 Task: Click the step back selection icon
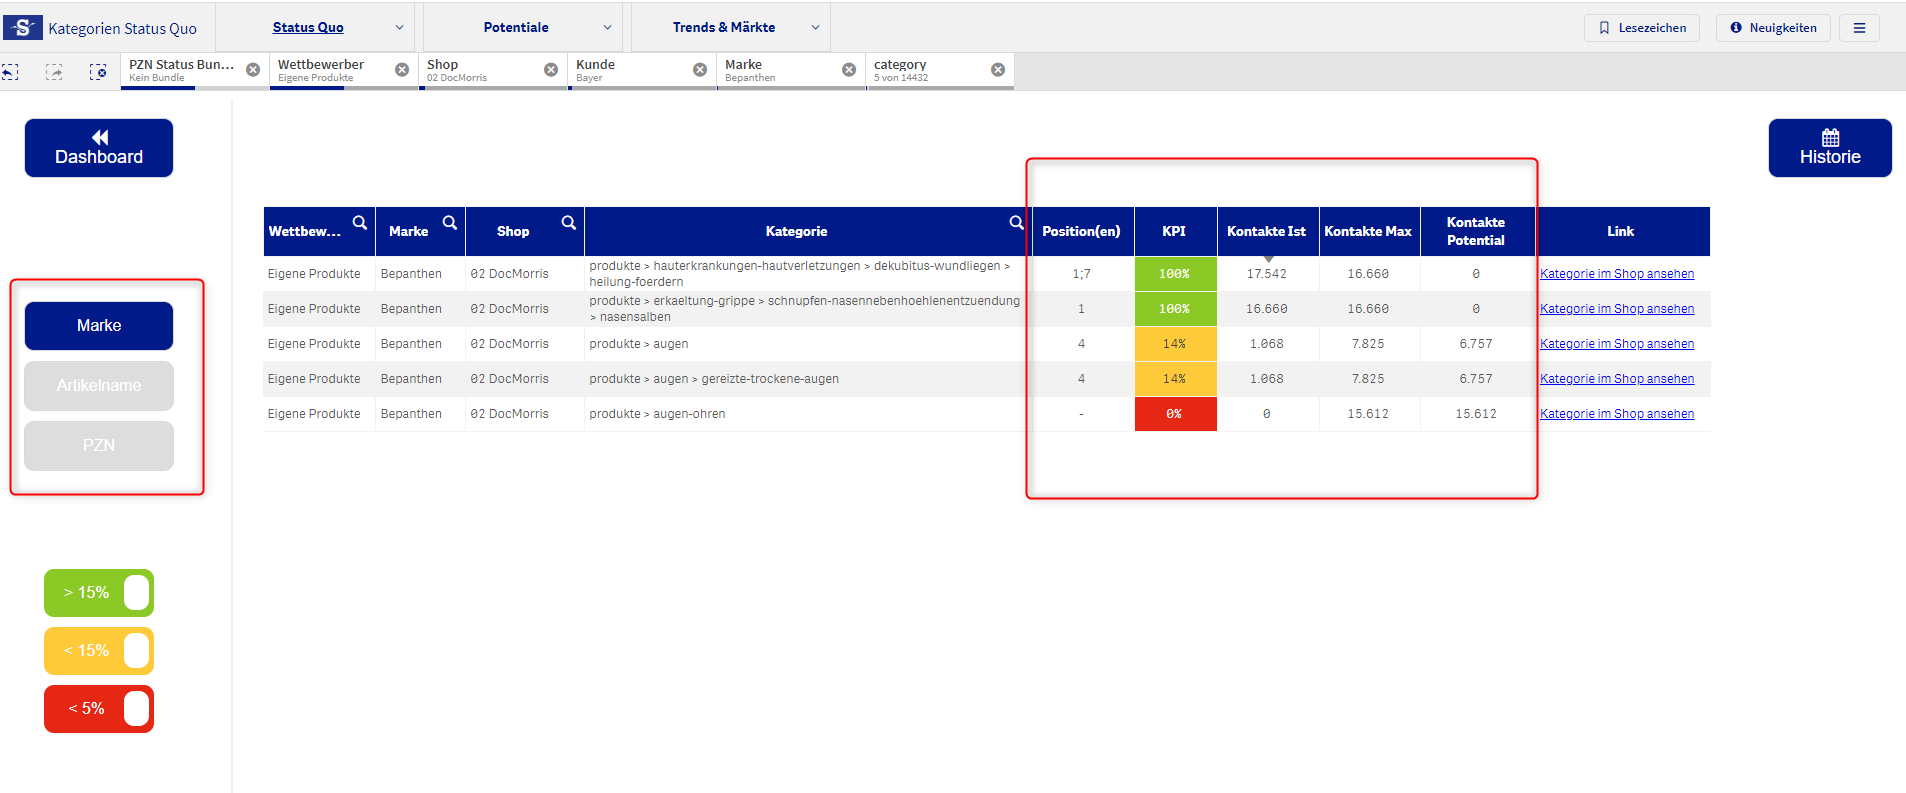pos(10,72)
